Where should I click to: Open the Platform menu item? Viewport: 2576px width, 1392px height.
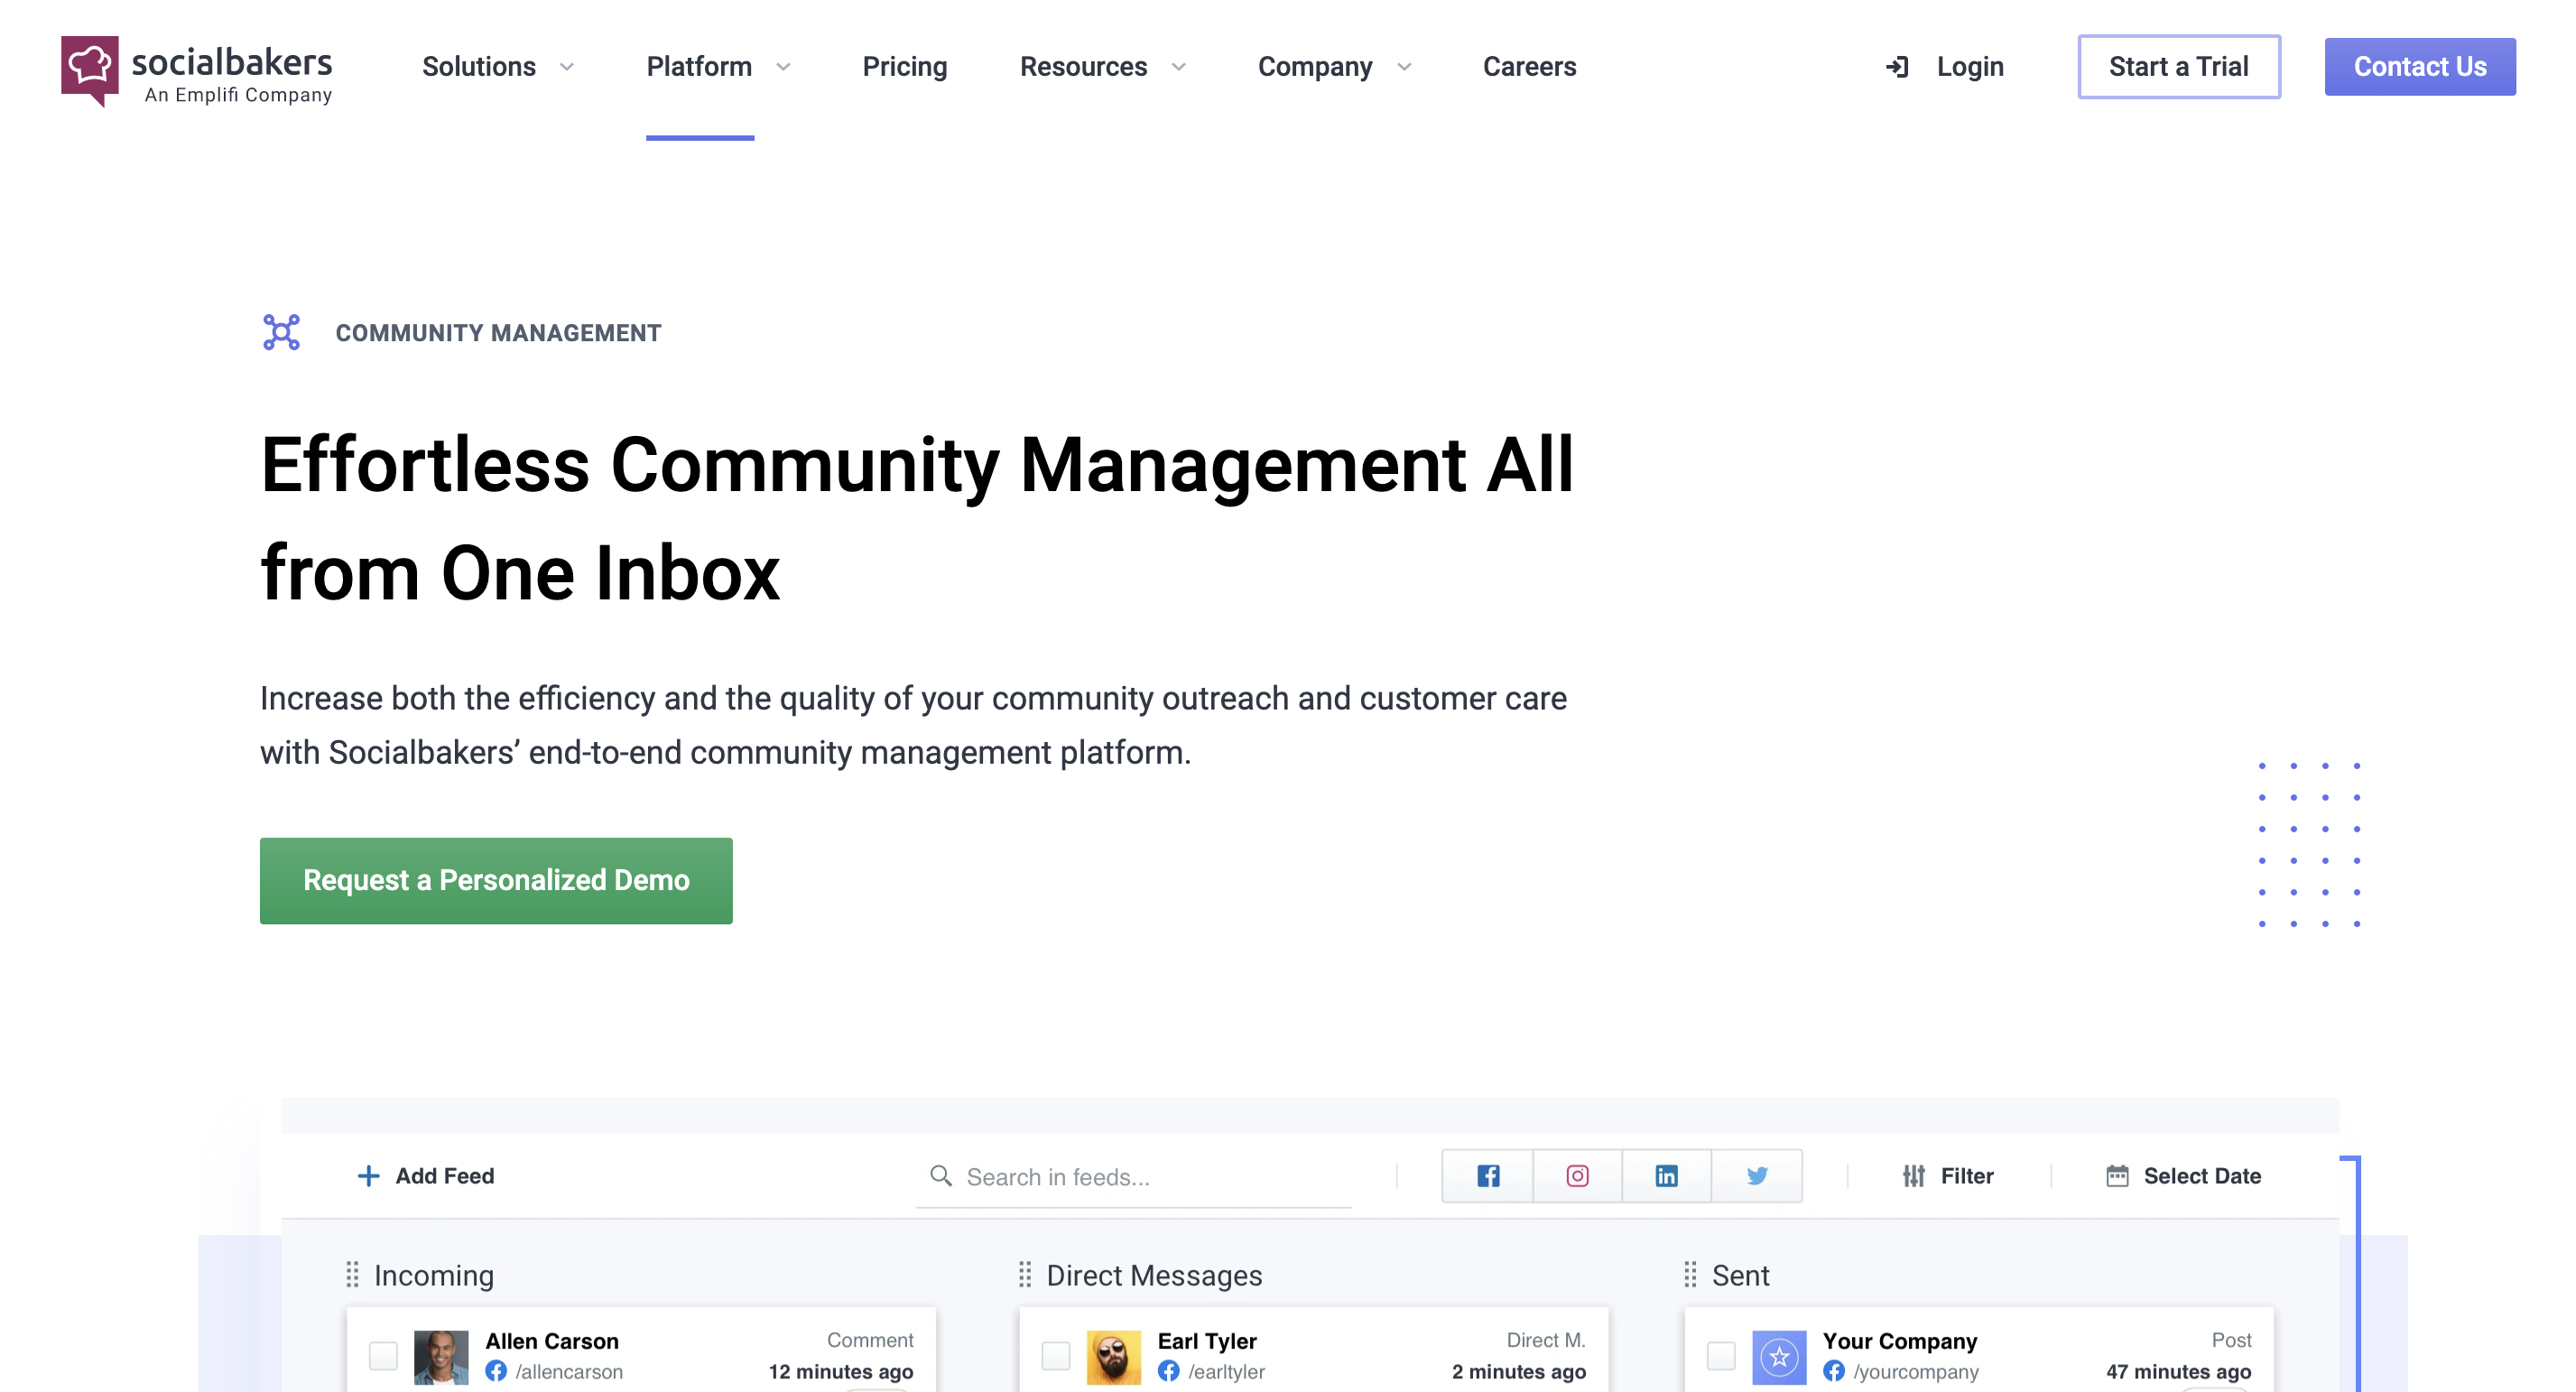(700, 67)
